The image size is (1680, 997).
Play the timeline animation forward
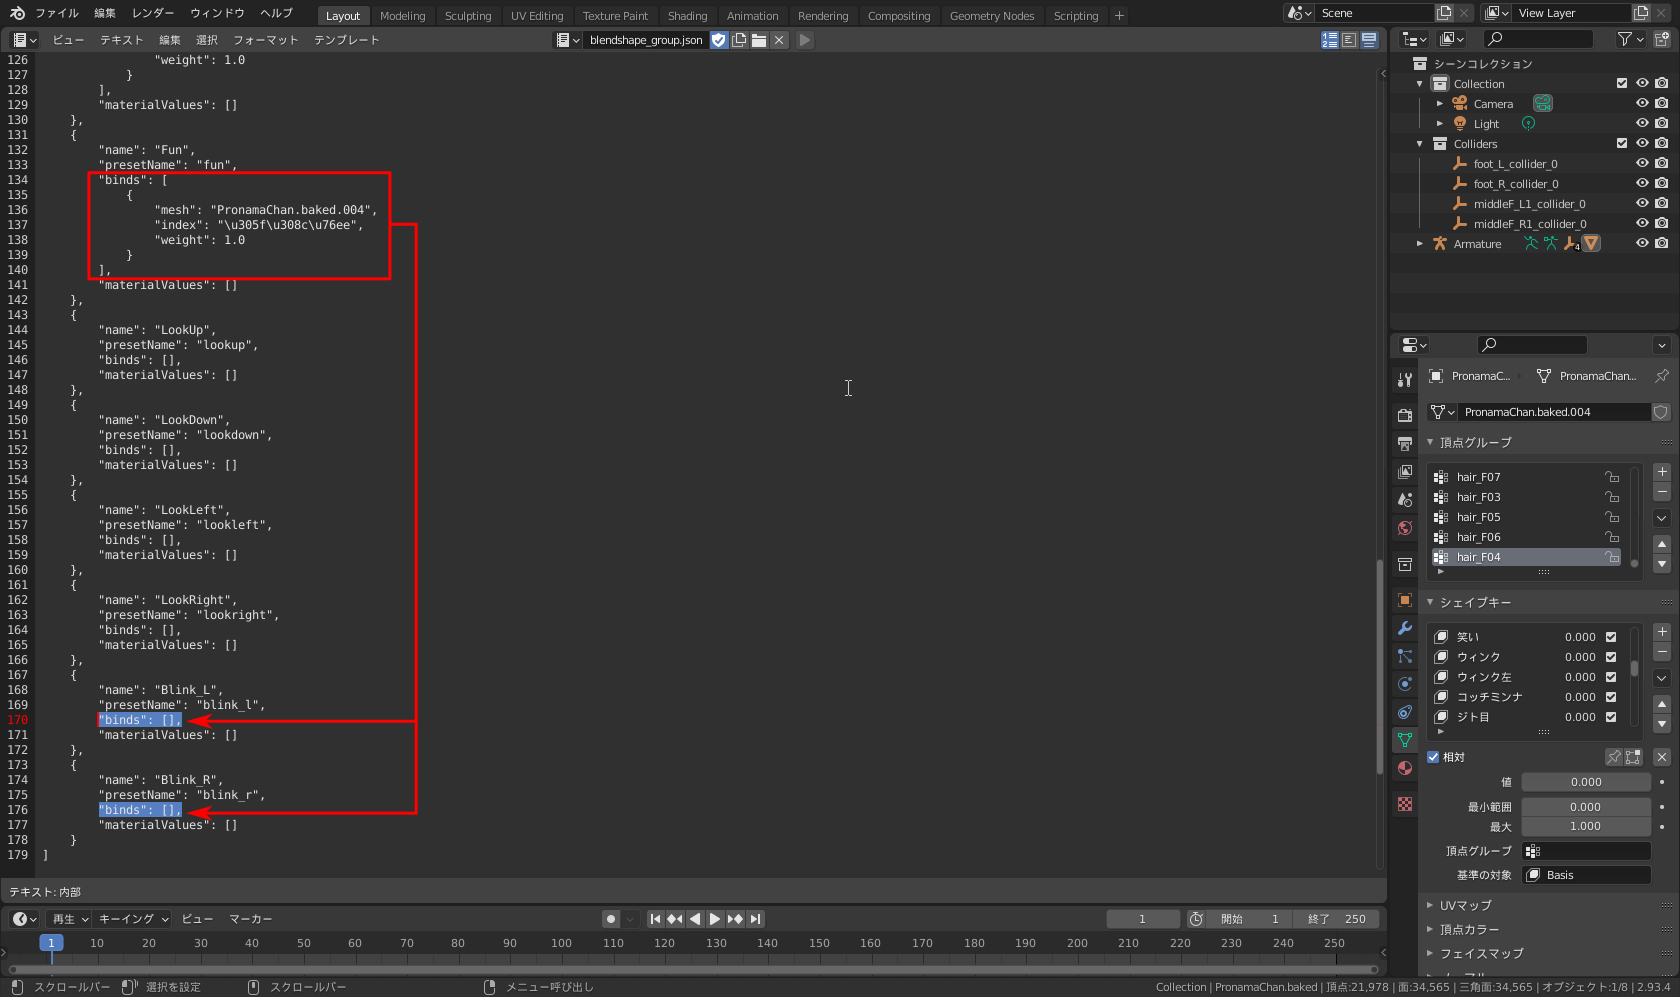715,919
